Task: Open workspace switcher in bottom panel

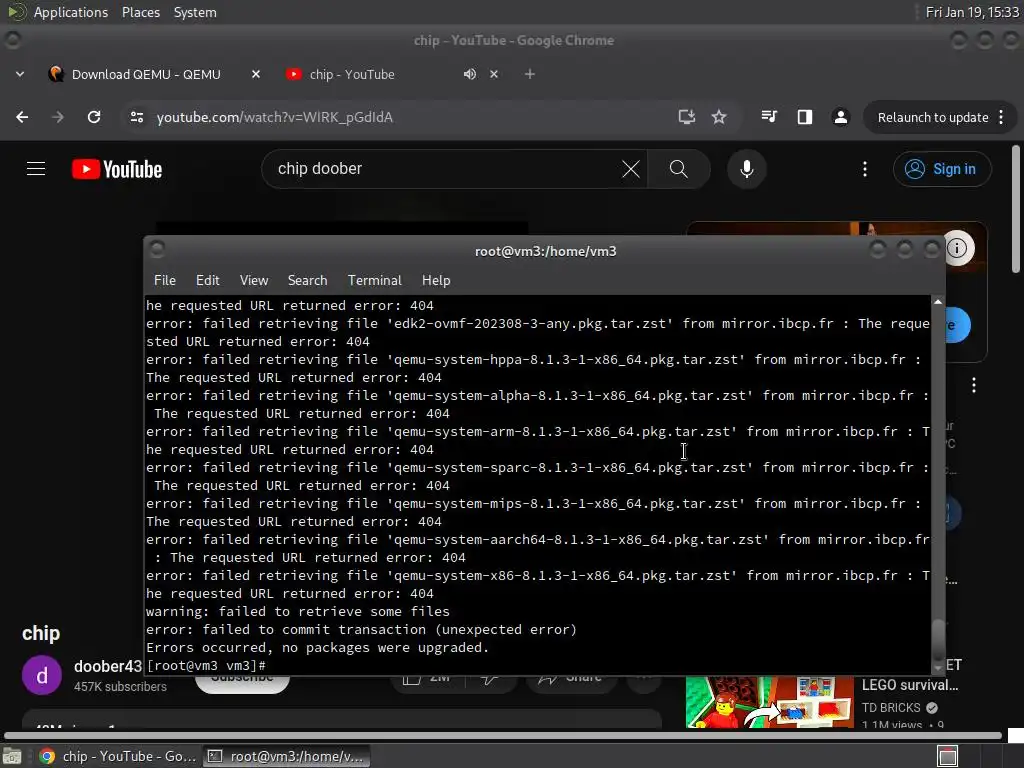Action: tap(947, 756)
